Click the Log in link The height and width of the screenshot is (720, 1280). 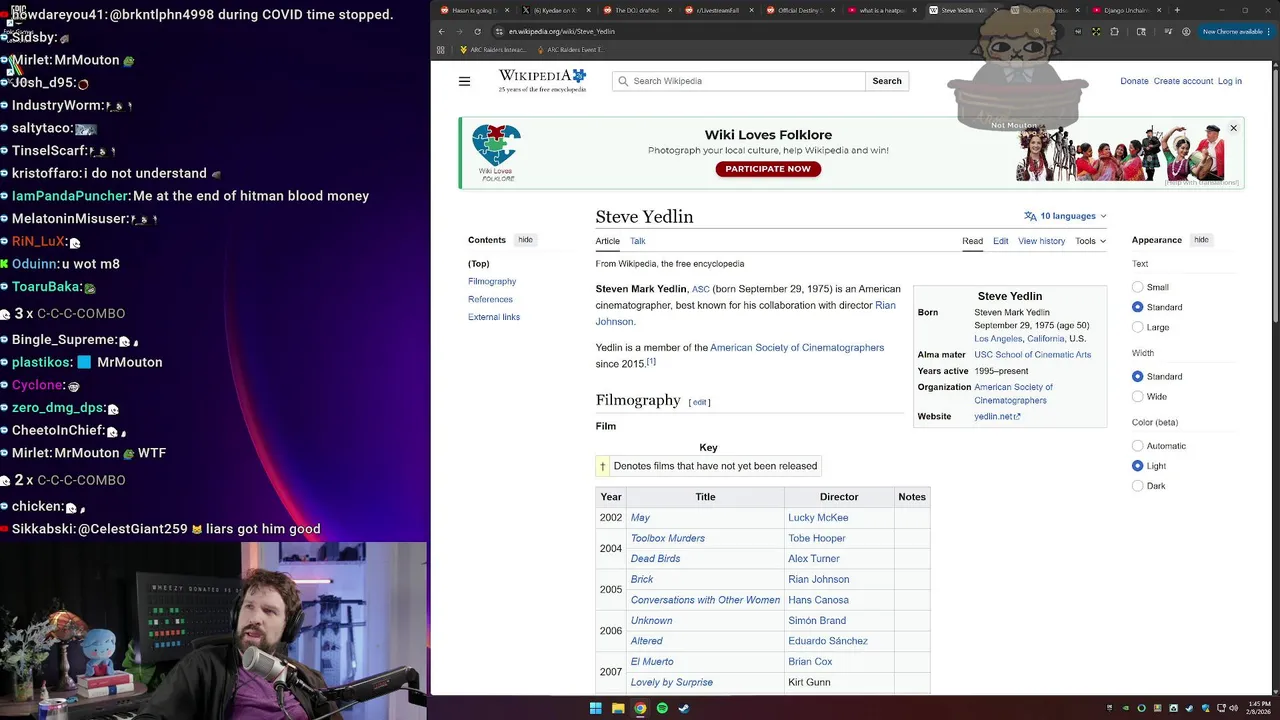coord(1230,81)
